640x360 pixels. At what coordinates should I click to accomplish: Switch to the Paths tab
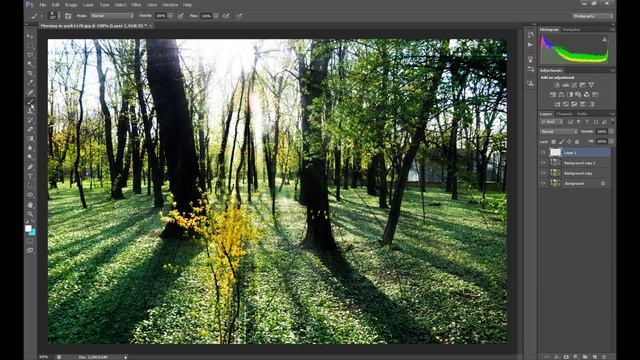pos(582,114)
